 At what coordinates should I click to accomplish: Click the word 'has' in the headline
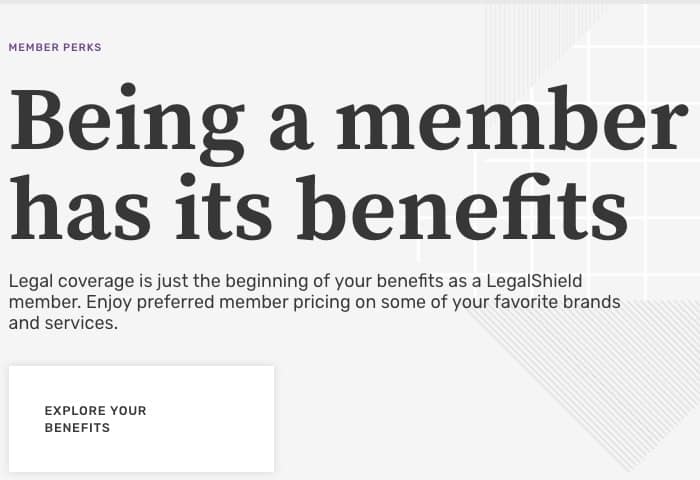pos(80,208)
